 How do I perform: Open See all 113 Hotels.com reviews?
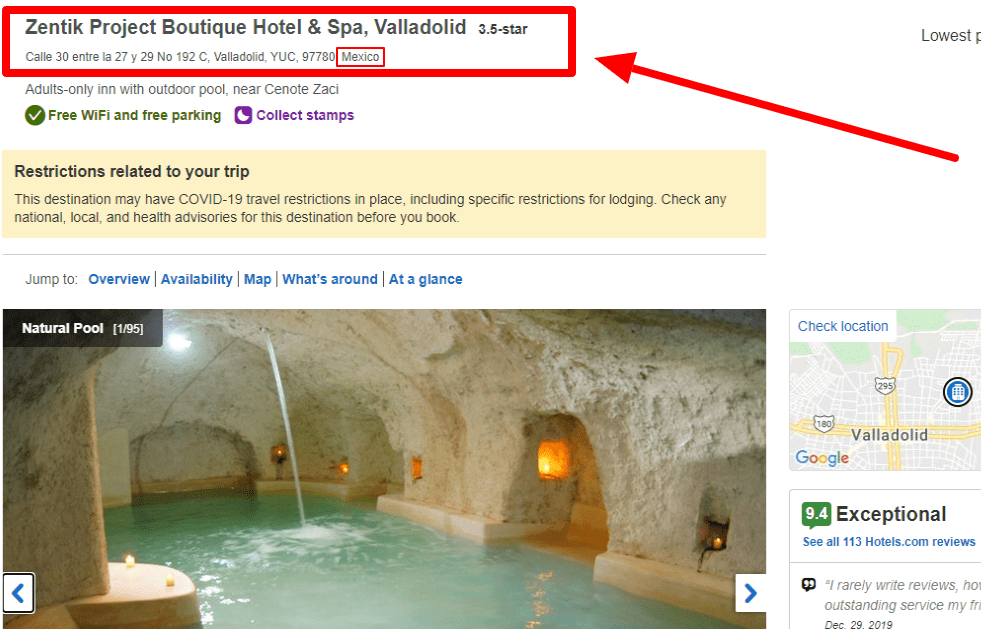pyautogui.click(x=889, y=542)
